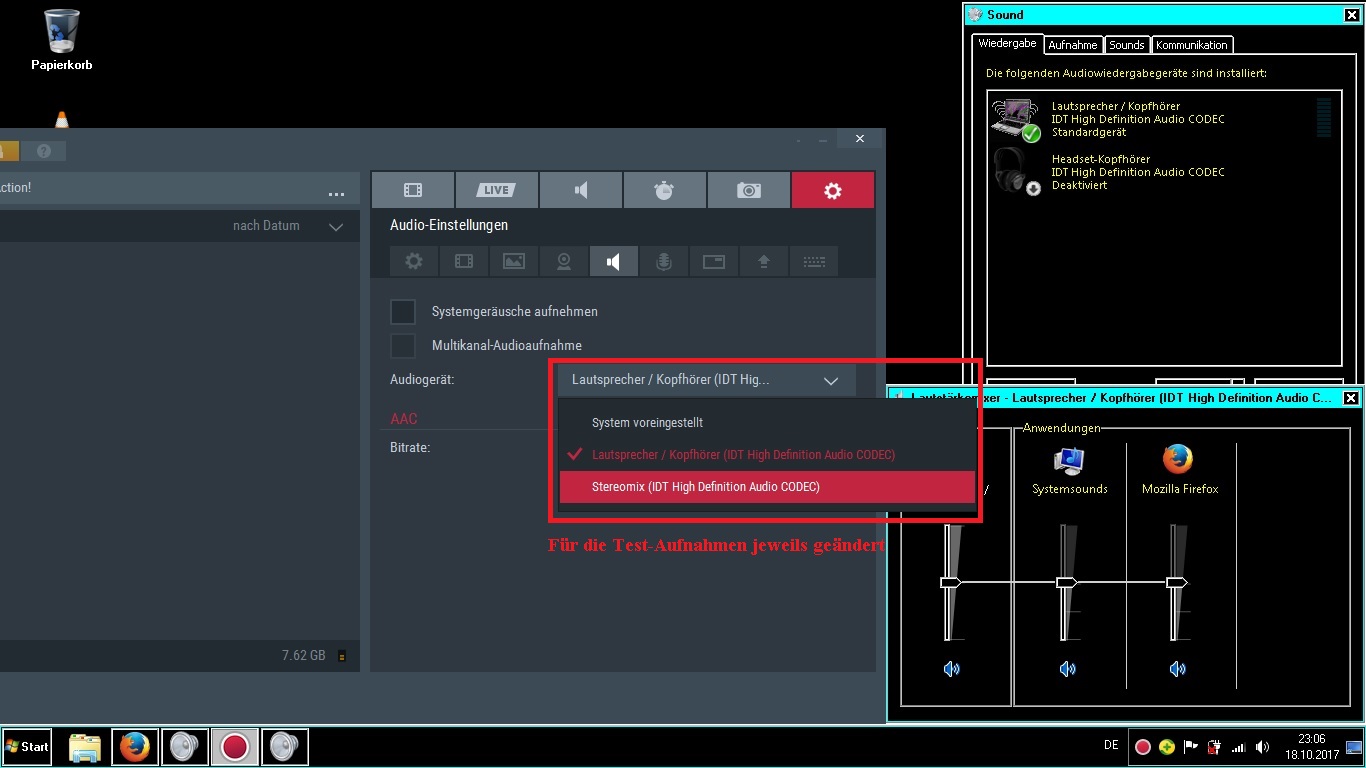Adjust Systemsounds volume slider handle
The image size is (1366, 768).
coord(1067,582)
